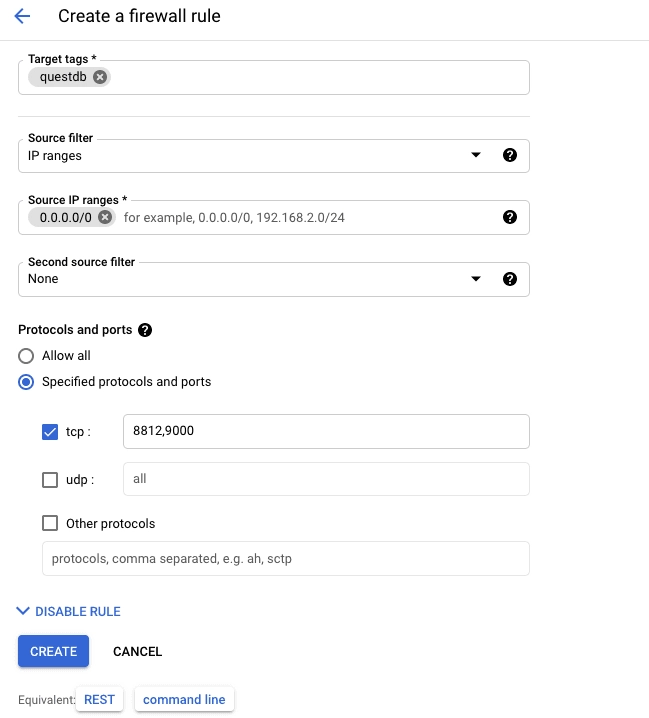
Task: Select the Allow all radio button
Action: [x=27, y=356]
